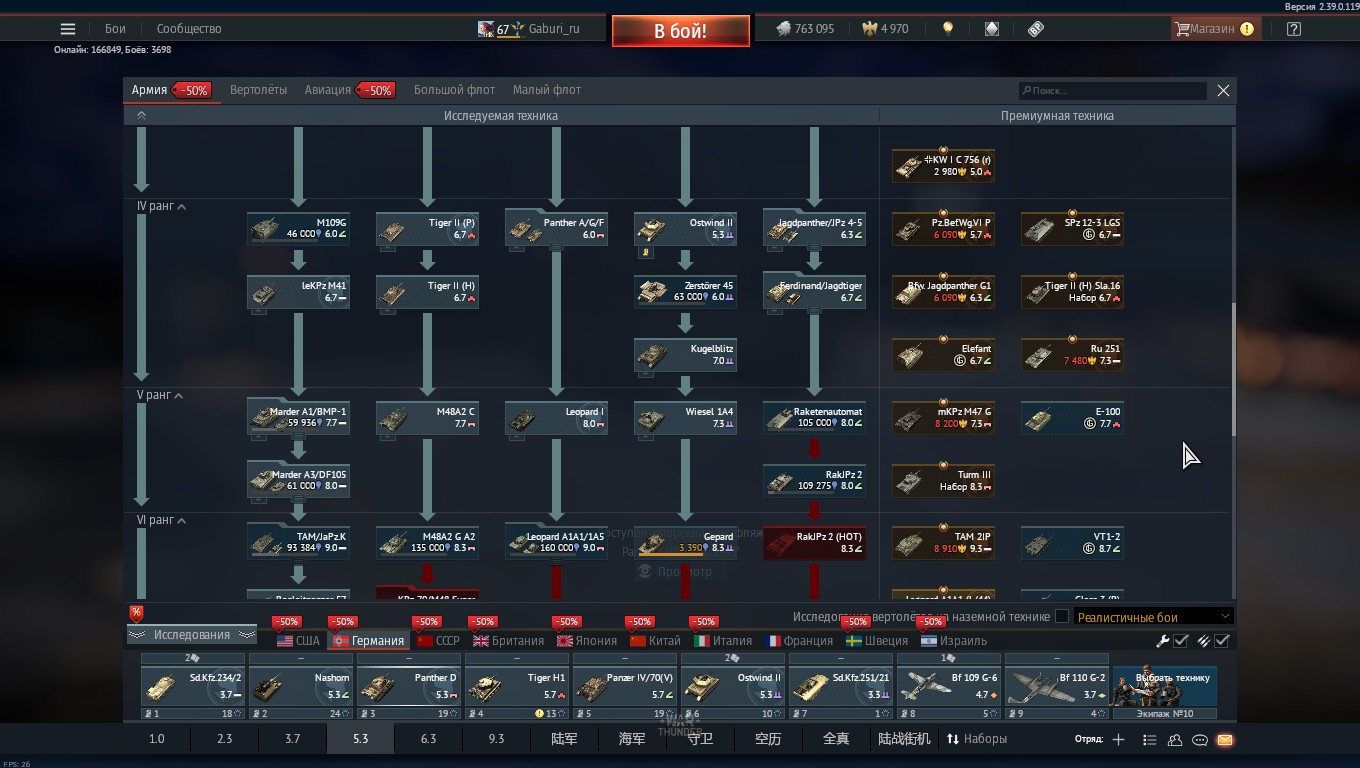Viewport: 1360px width, 768px height.
Task: Open the warbond diamond icon
Action: tap(991, 29)
